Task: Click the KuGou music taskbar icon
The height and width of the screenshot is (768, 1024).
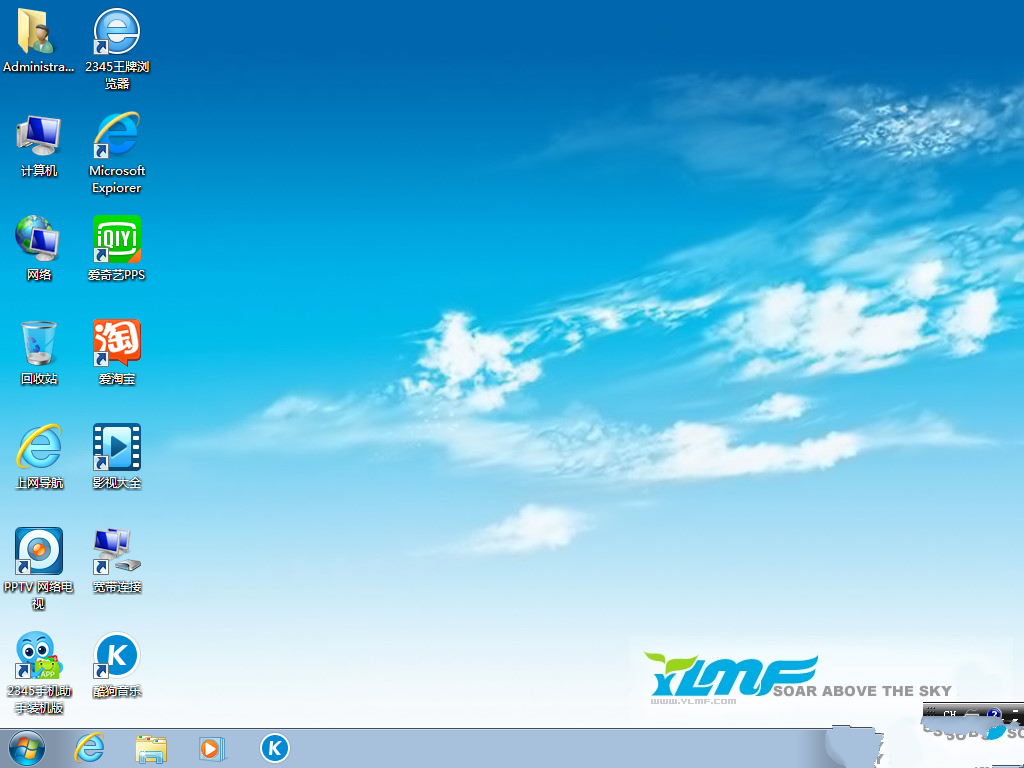Action: pos(274,748)
